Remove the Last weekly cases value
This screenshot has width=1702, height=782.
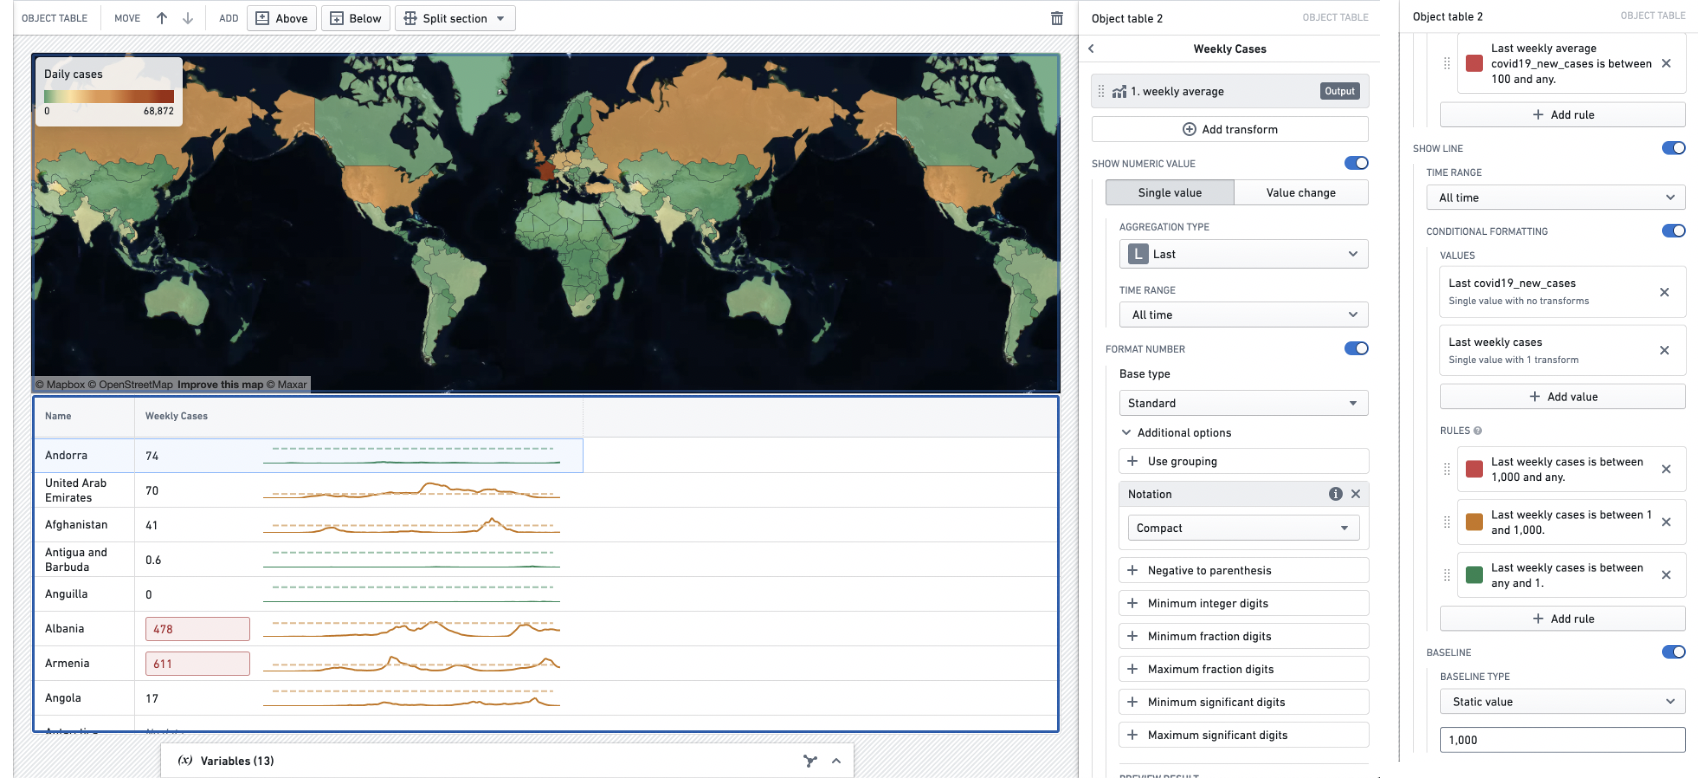(x=1664, y=350)
